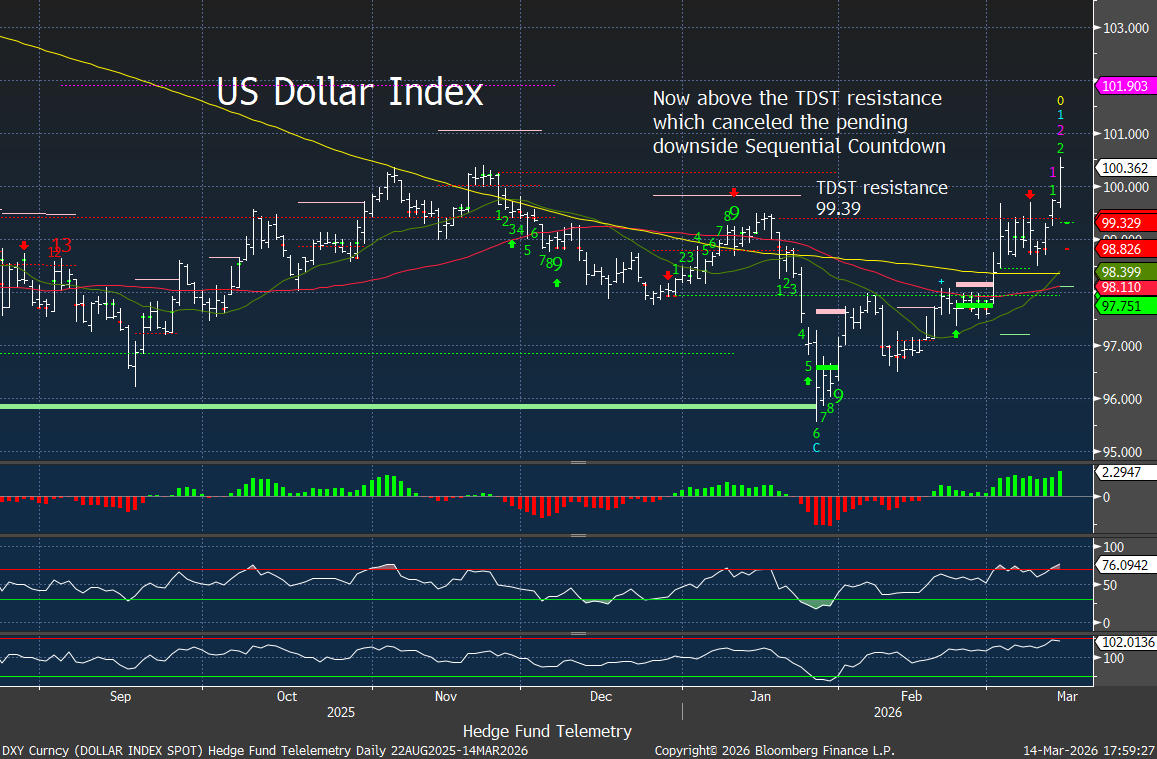
Task: Click the cyan C marker below January low
Action: pyautogui.click(x=816, y=448)
